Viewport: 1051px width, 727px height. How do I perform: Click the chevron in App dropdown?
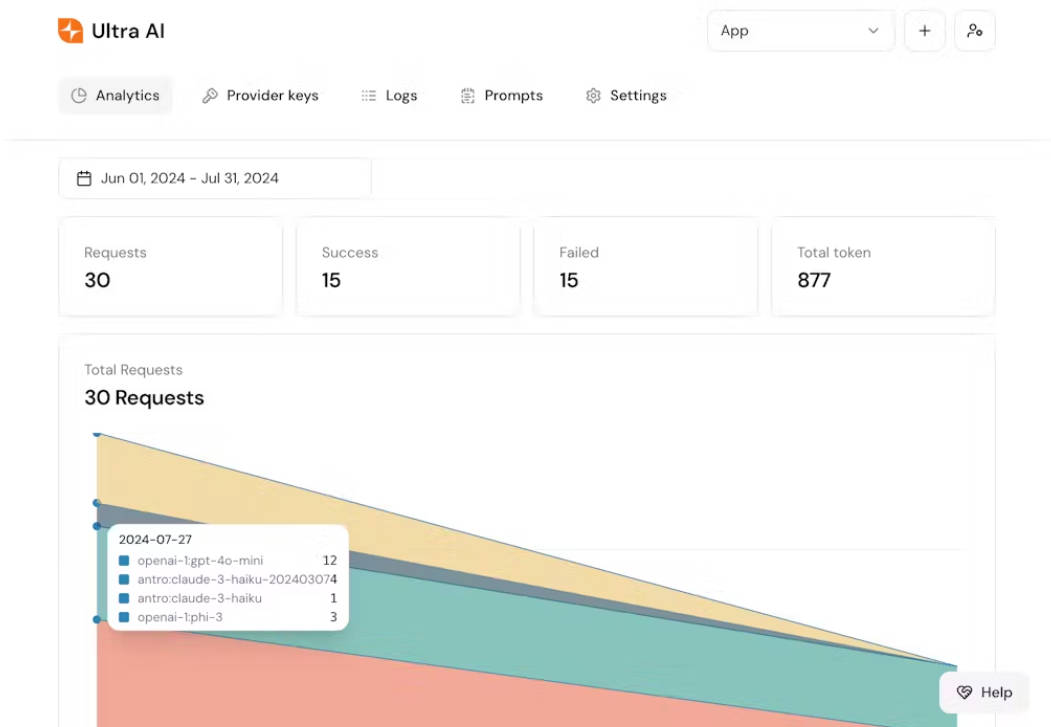(x=873, y=31)
